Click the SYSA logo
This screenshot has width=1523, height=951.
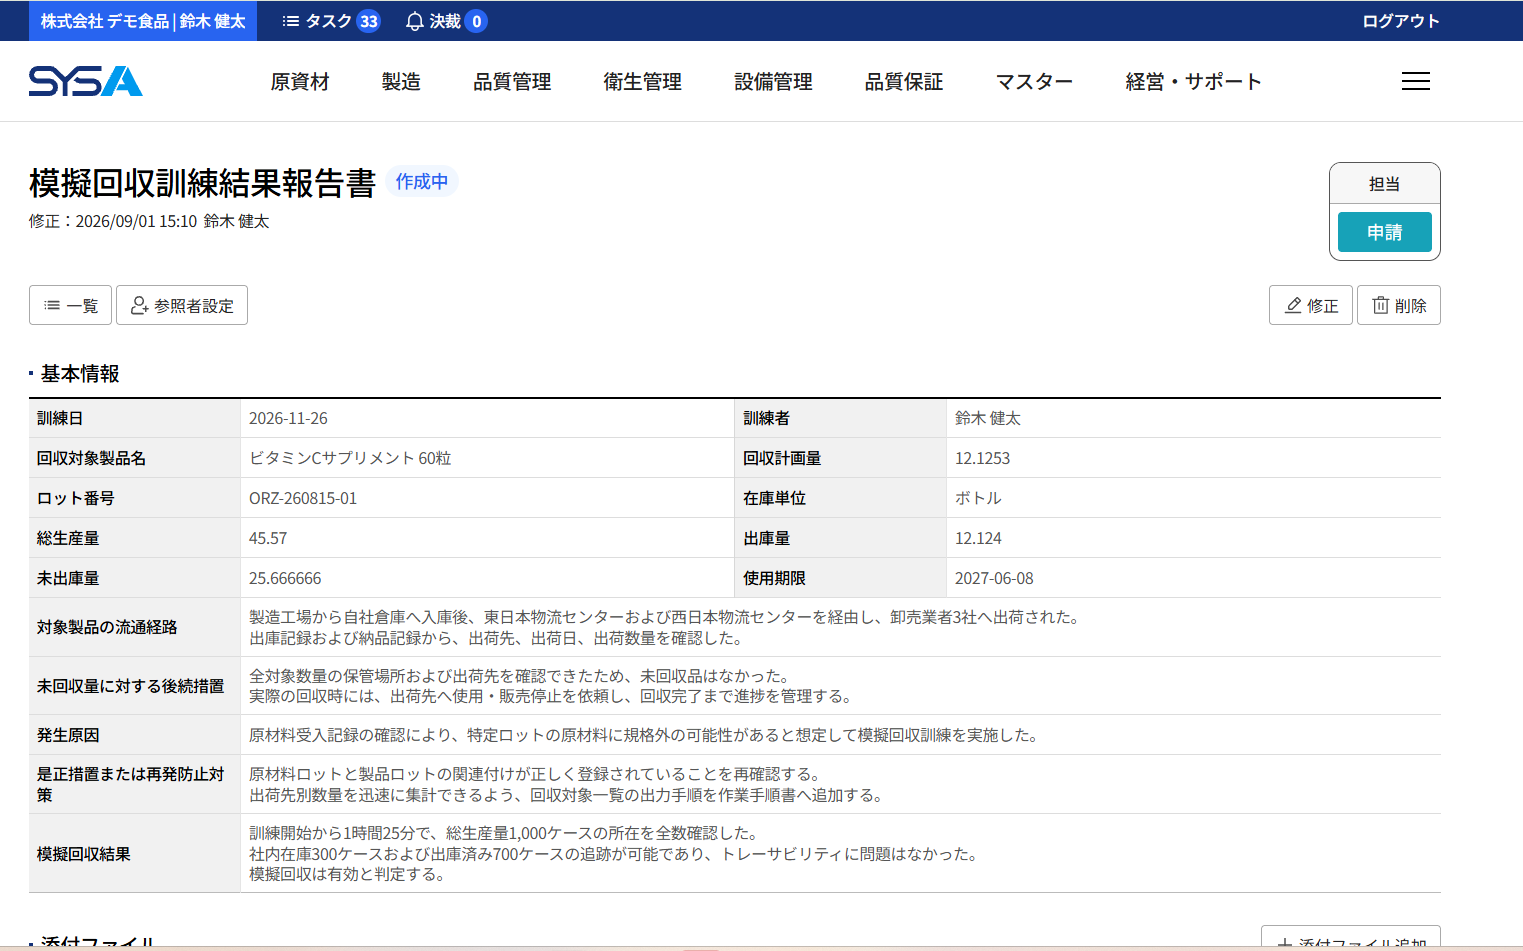tap(85, 81)
